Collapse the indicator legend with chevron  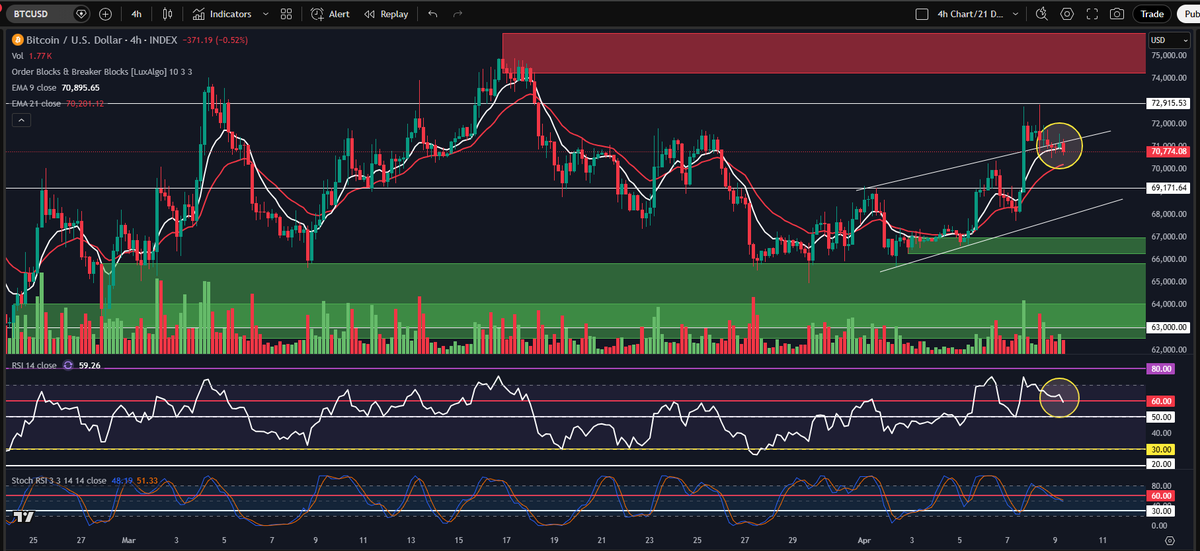(x=21, y=120)
